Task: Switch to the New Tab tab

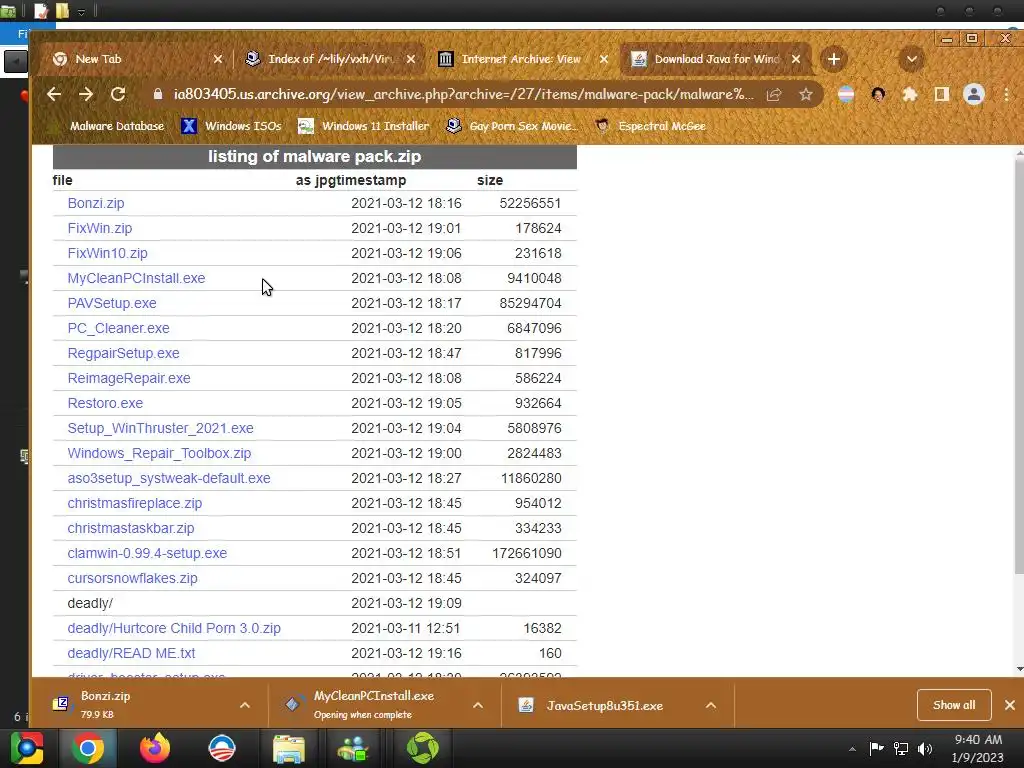Action: coord(131,59)
